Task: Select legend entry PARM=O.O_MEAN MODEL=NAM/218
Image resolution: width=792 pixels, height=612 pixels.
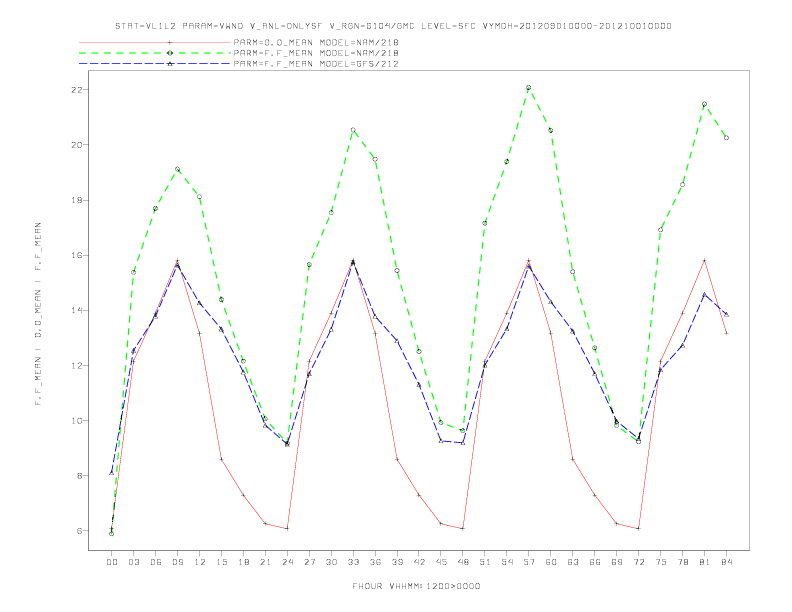Action: point(316,42)
